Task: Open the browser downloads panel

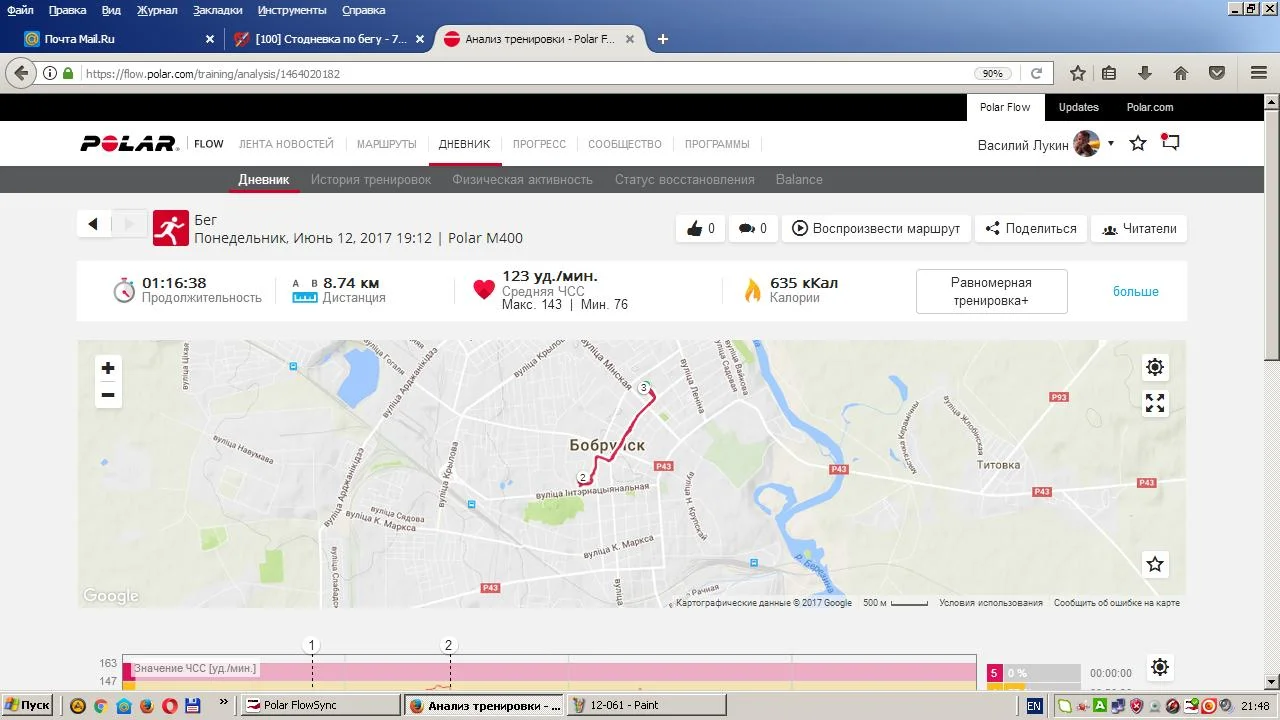Action: click(x=1145, y=73)
